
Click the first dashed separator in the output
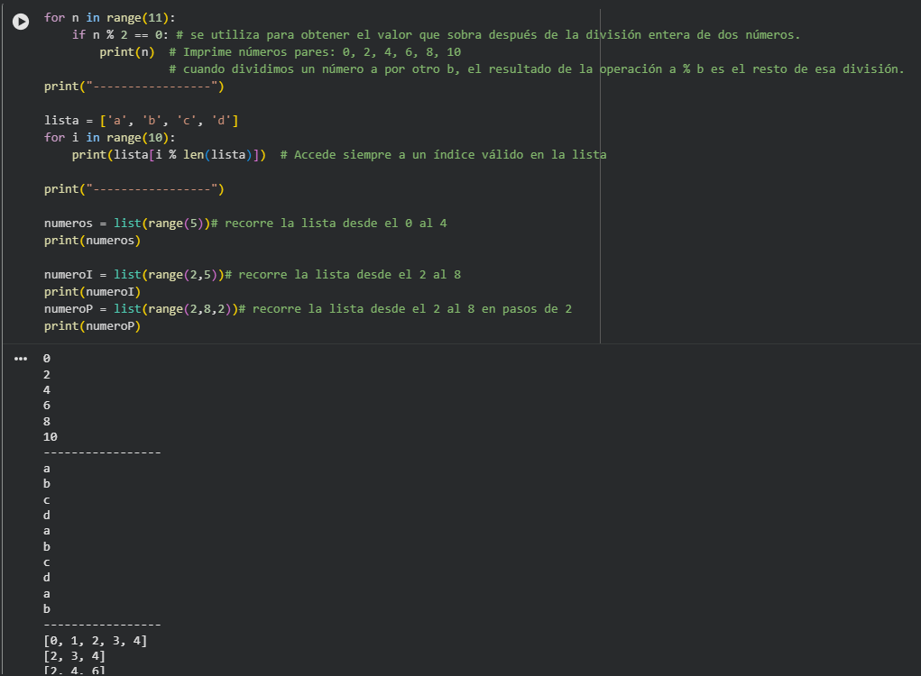tap(102, 453)
